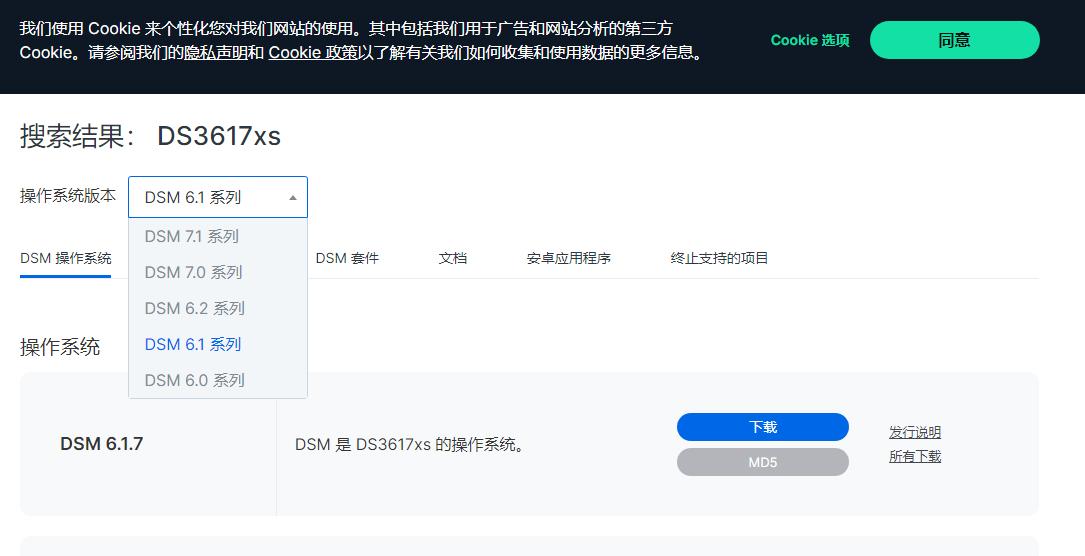
Task: Select DSM 7.1 系列 from the list
Action: coord(217,237)
